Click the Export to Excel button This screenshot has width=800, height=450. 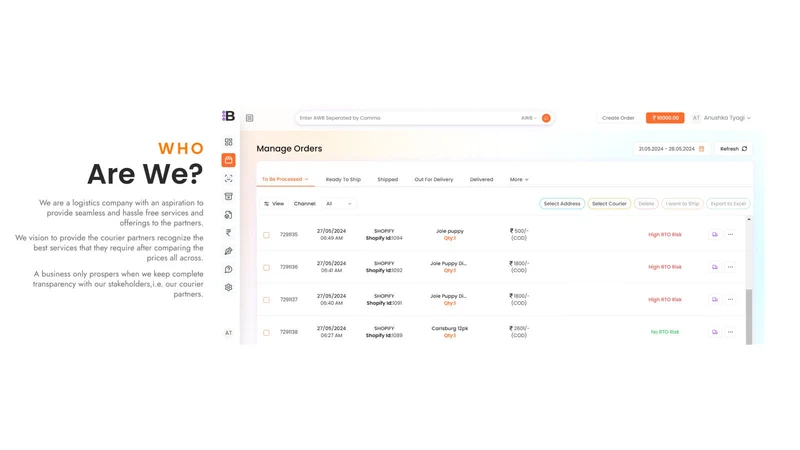pos(728,204)
